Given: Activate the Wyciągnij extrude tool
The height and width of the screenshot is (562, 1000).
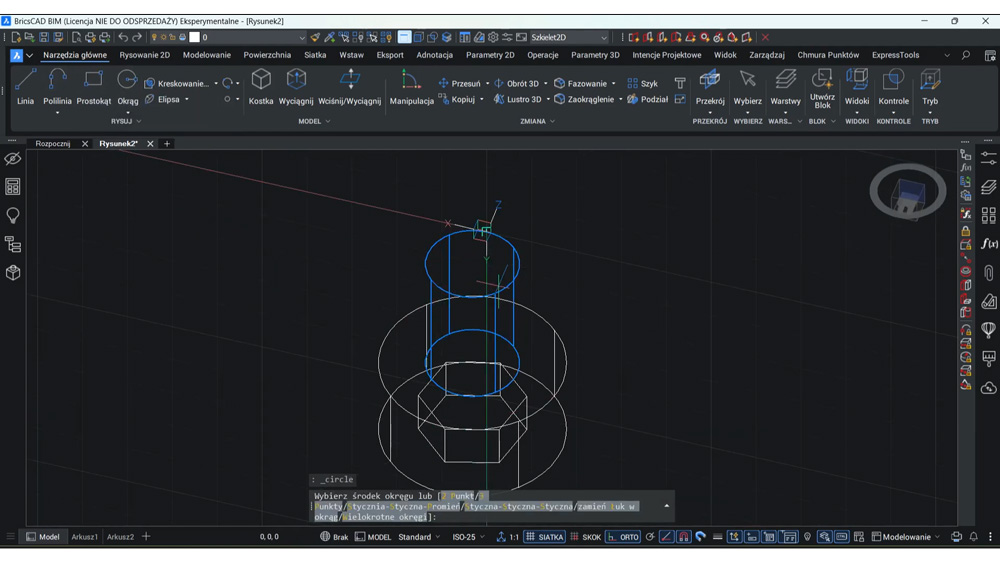Looking at the screenshot, I should (296, 87).
